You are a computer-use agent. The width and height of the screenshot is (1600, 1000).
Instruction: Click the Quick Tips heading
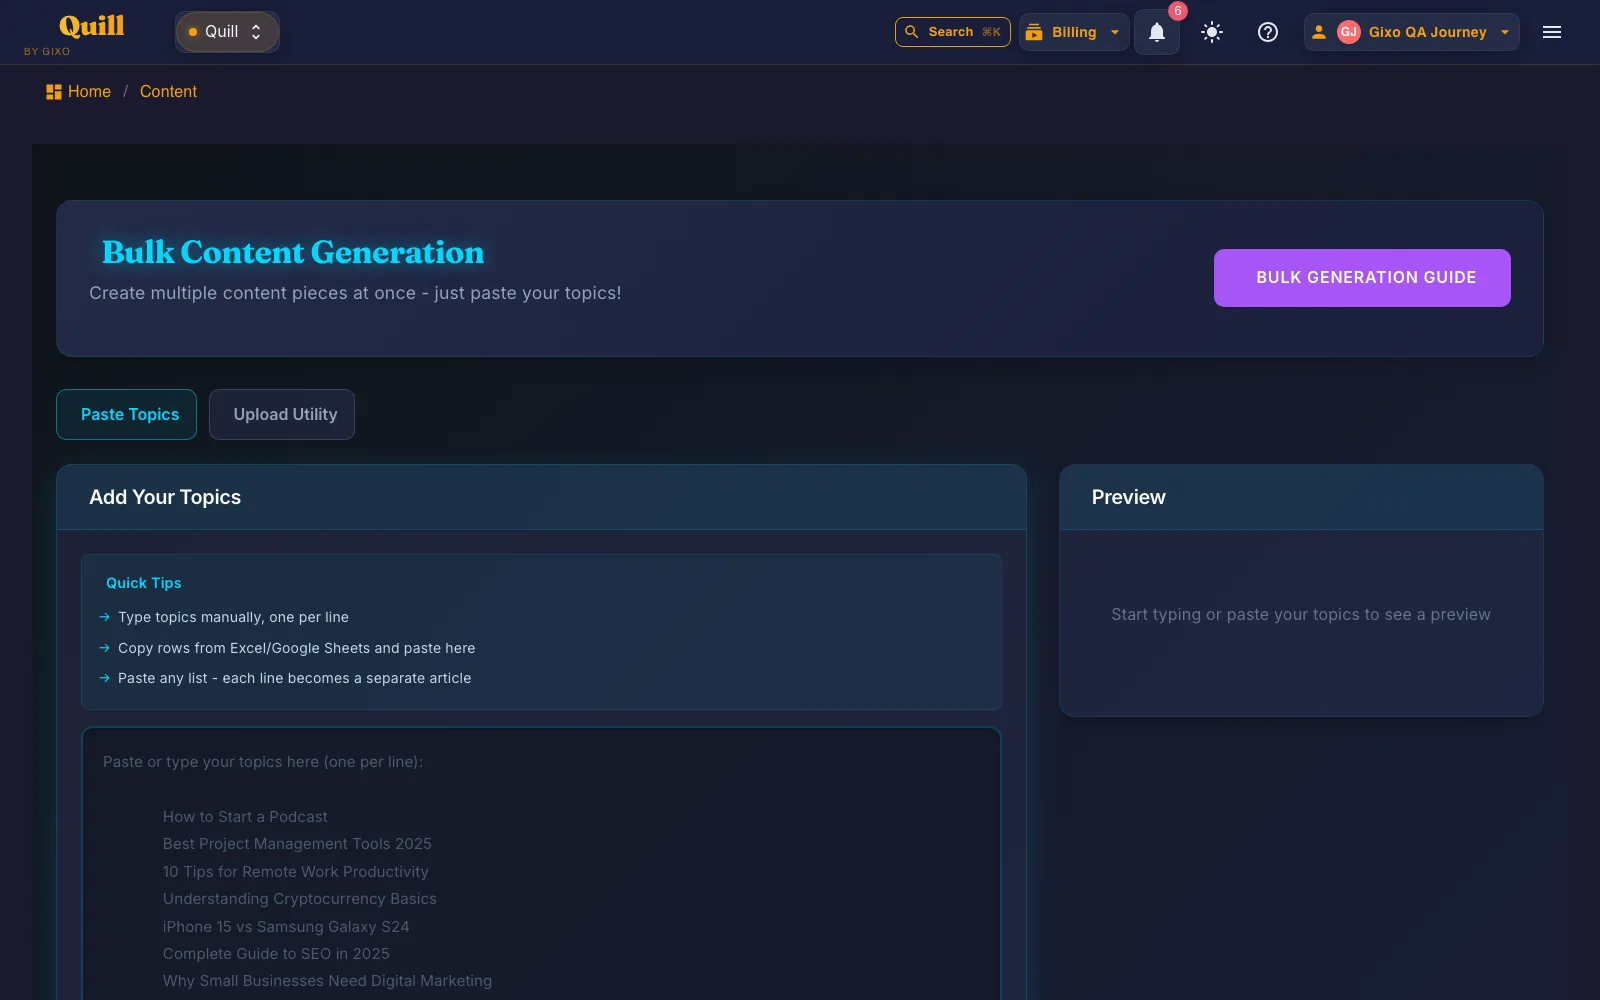click(144, 583)
